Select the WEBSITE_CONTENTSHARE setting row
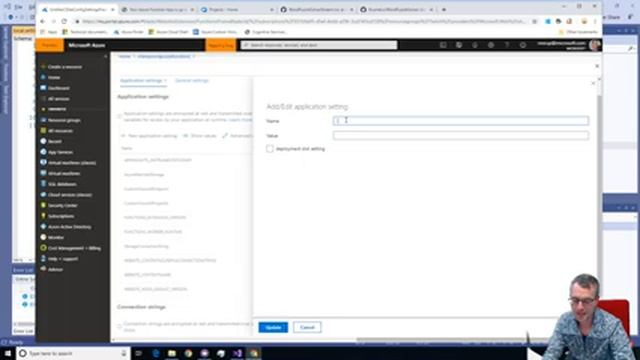The image size is (640, 360). coord(147,274)
